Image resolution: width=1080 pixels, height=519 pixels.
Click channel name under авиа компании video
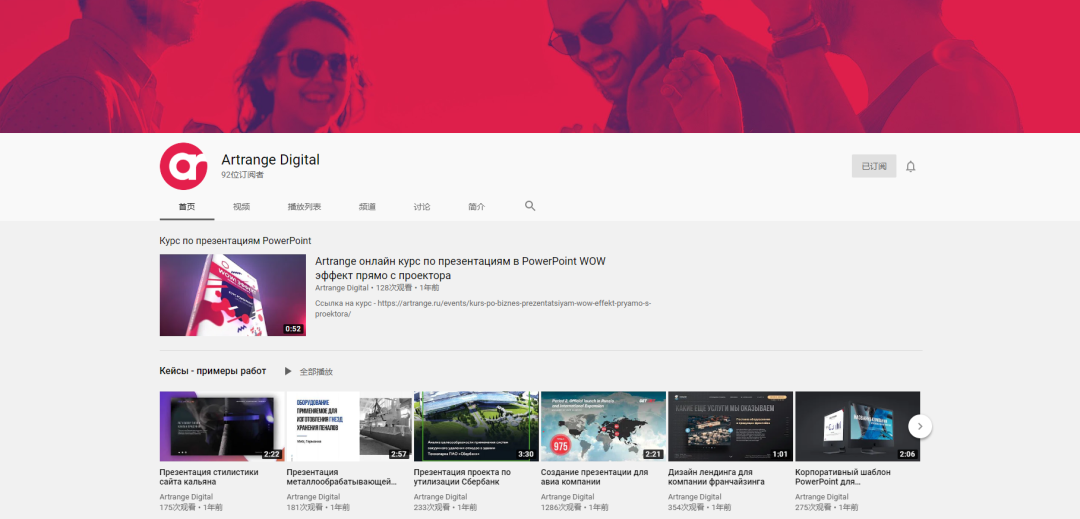point(568,497)
